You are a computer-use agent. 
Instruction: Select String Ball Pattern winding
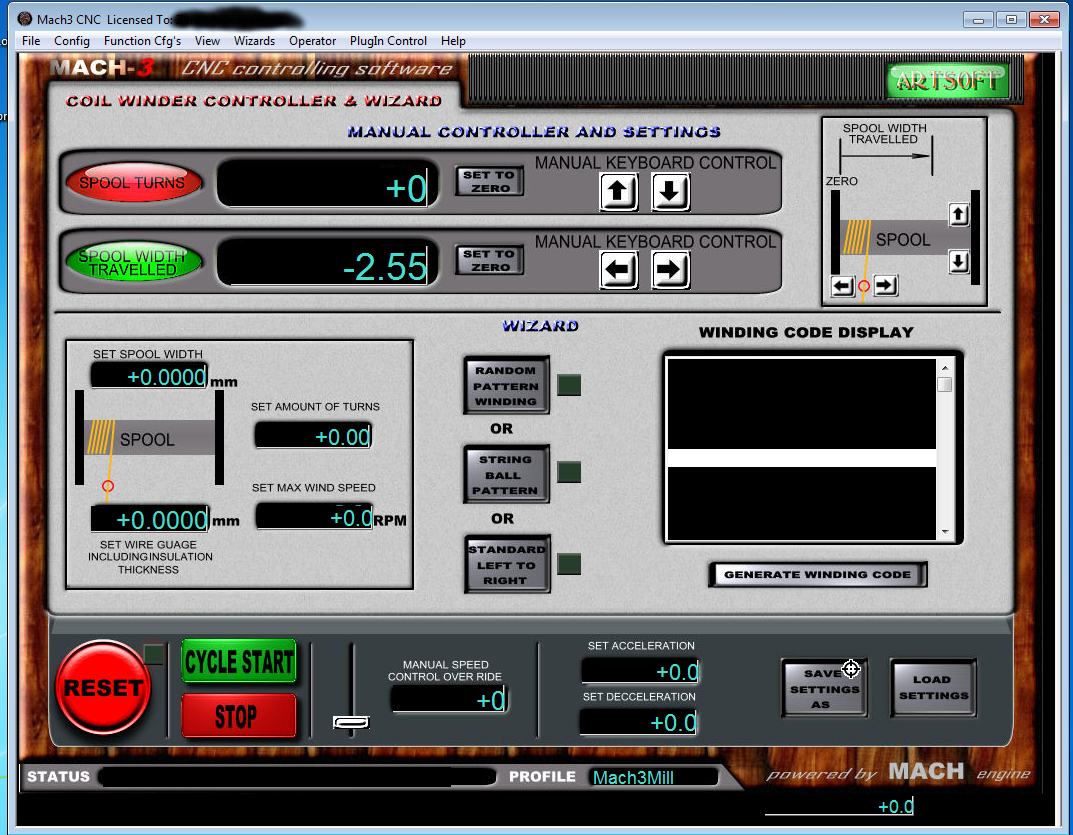pyautogui.click(x=506, y=474)
